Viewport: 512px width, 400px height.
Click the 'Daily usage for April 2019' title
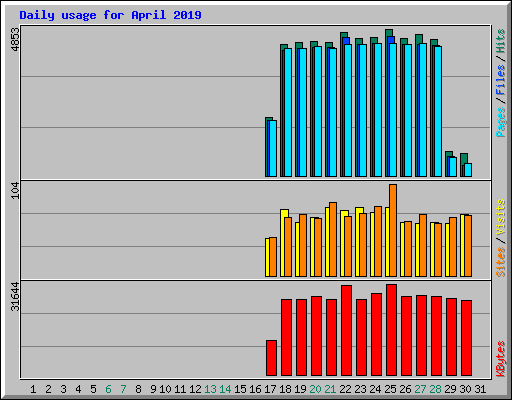[x=110, y=15]
